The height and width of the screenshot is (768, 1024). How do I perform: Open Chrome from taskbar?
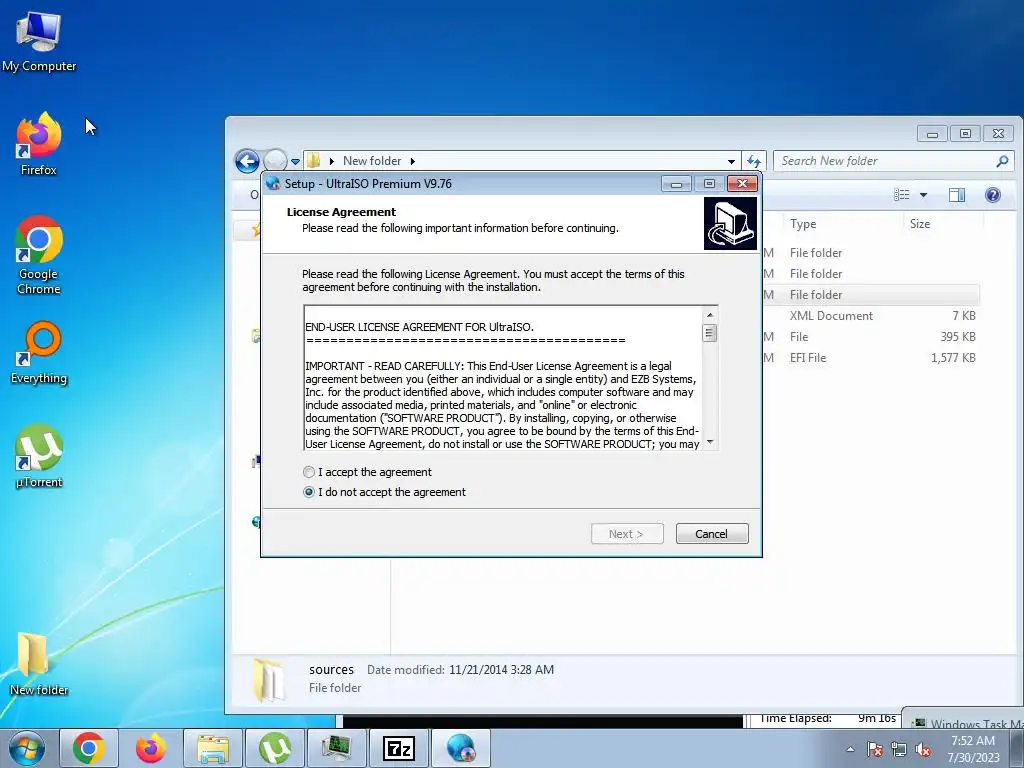(89, 748)
